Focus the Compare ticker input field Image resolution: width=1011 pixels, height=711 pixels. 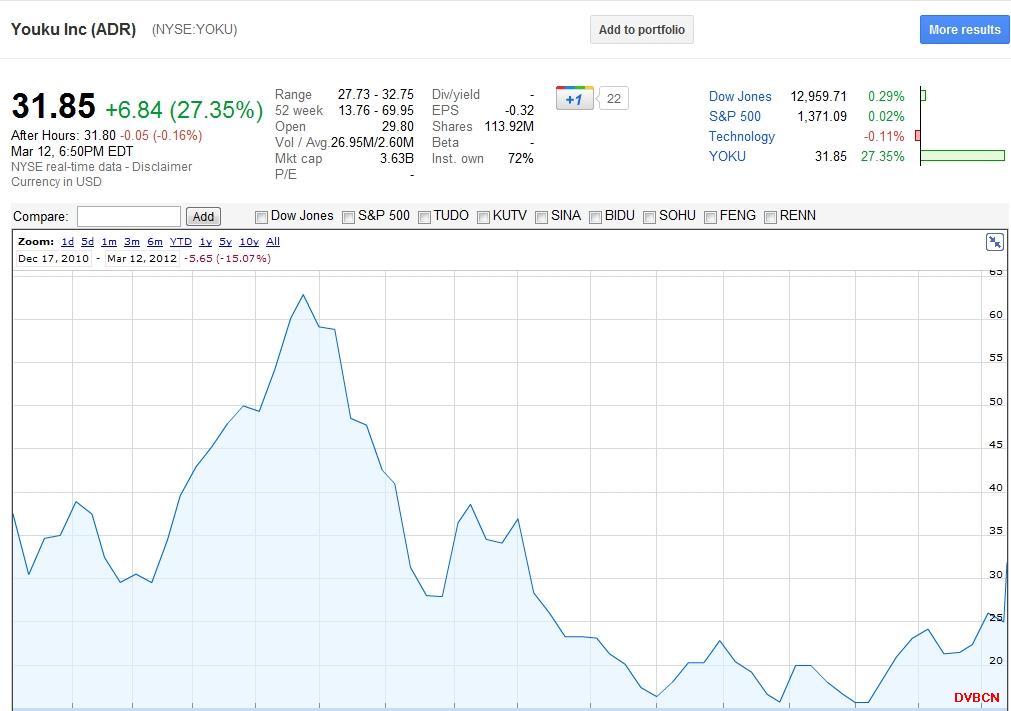pos(129,217)
